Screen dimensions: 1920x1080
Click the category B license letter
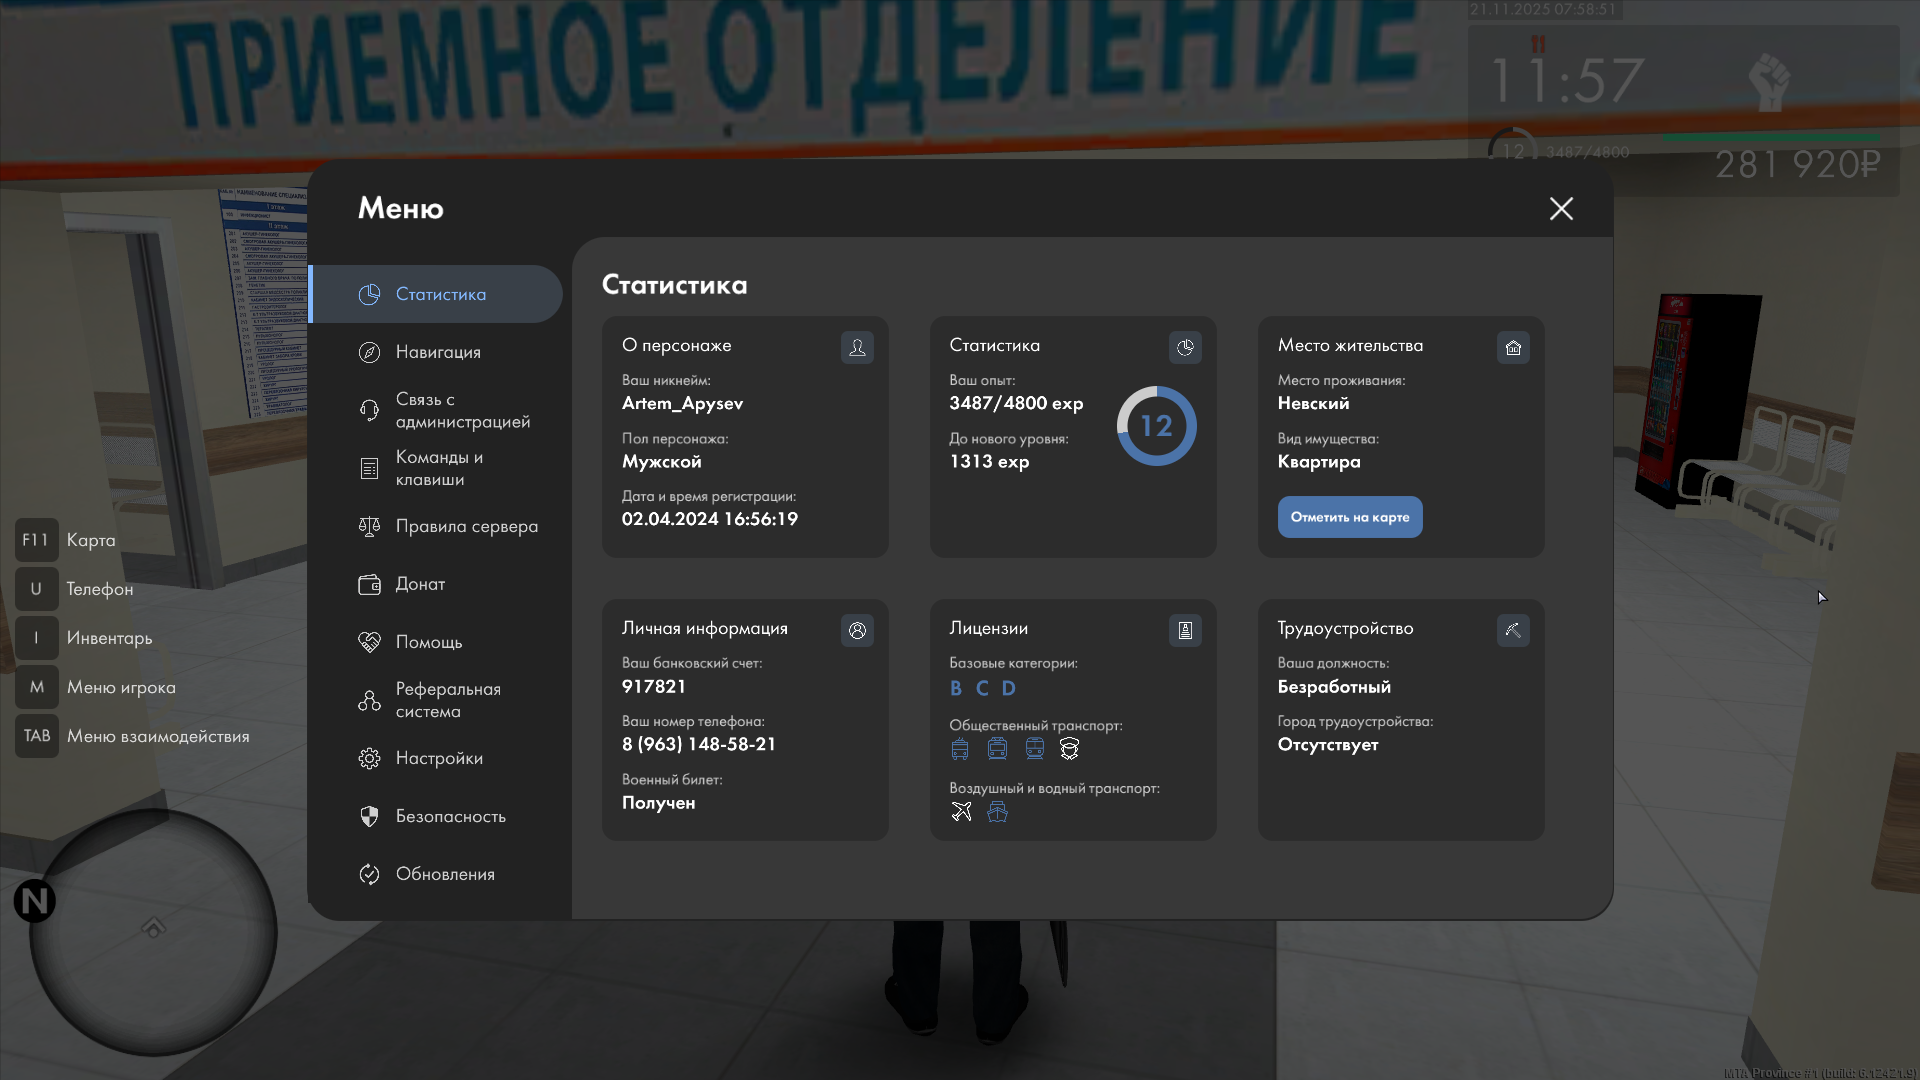click(956, 688)
